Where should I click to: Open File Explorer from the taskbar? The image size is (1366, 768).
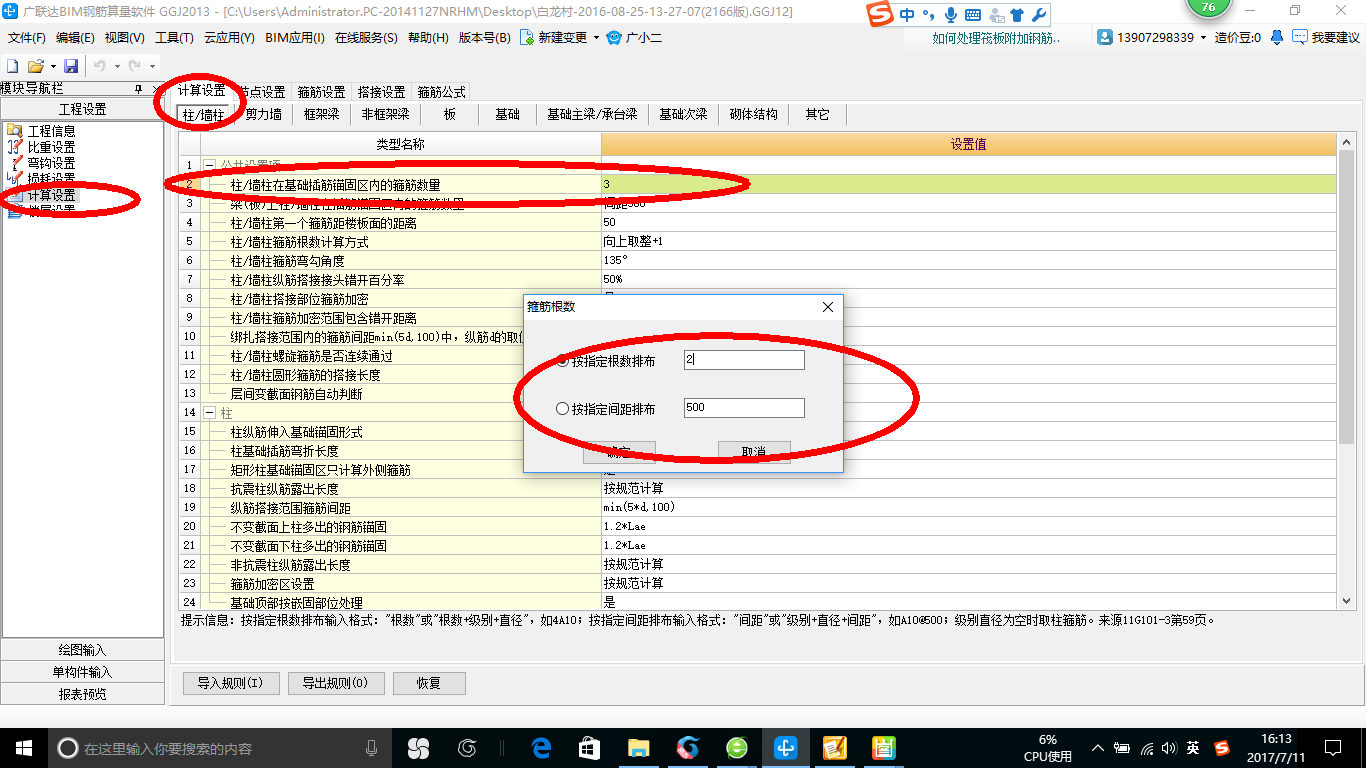click(638, 748)
